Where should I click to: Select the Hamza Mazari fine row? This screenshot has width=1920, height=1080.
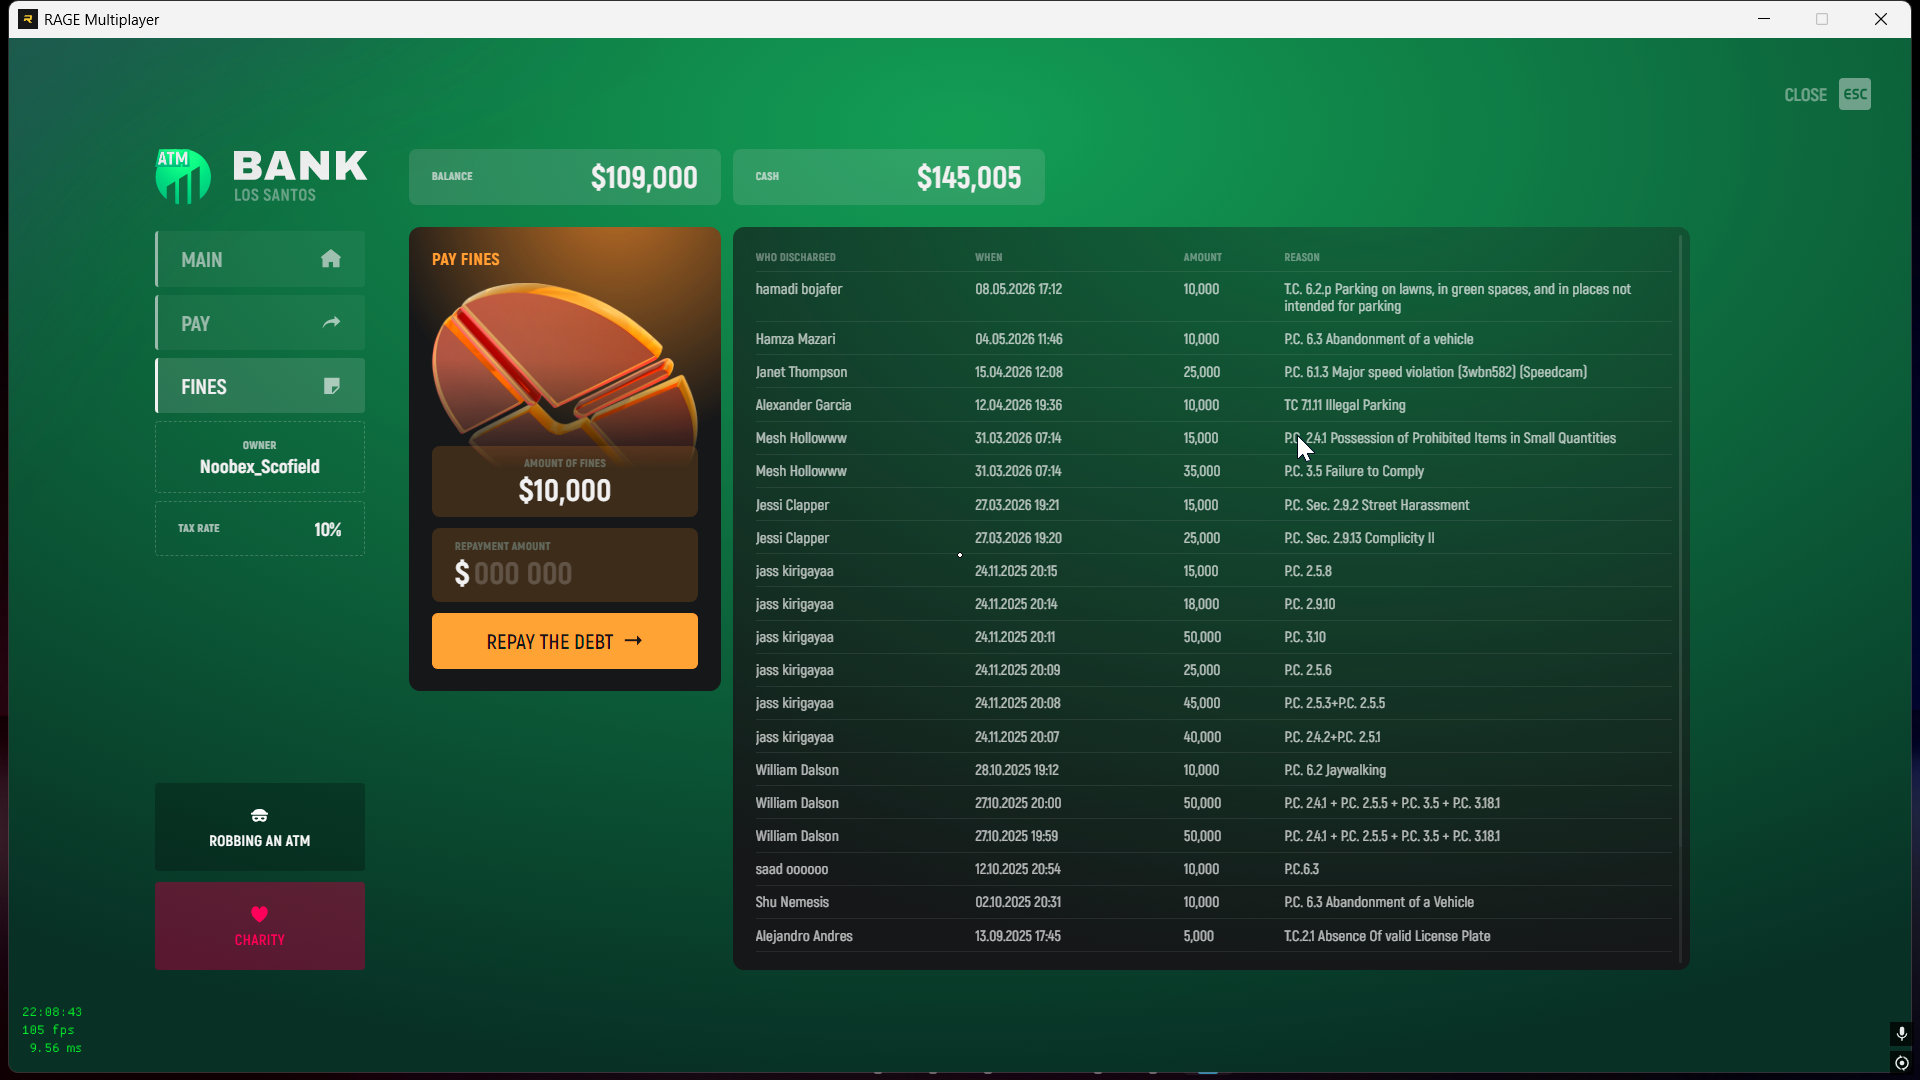coord(1213,339)
